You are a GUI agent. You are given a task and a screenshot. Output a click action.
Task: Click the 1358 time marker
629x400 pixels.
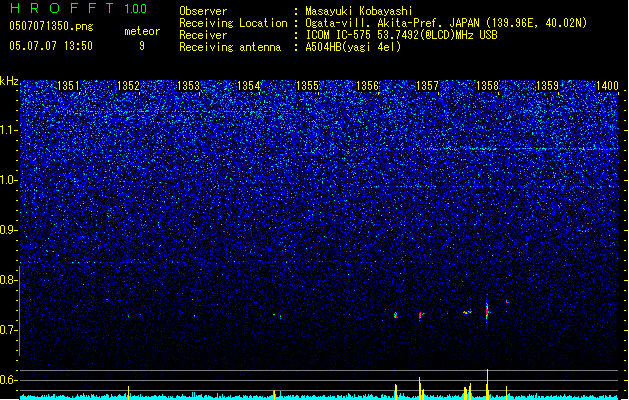[x=487, y=86]
